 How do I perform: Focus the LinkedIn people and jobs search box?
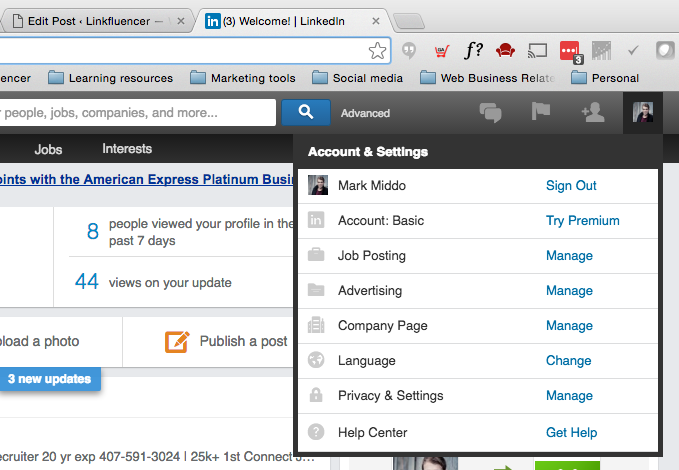[138, 113]
